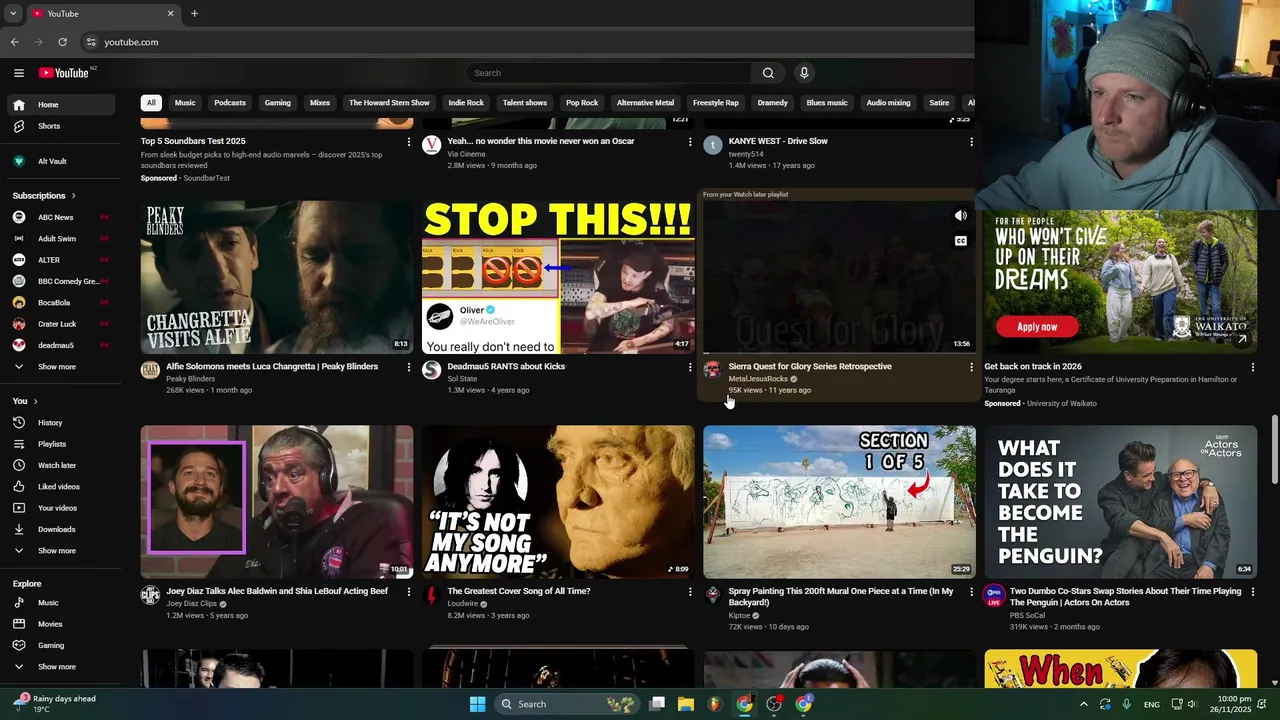Expand Show more under Explore section
The height and width of the screenshot is (720, 1280).
60,667
